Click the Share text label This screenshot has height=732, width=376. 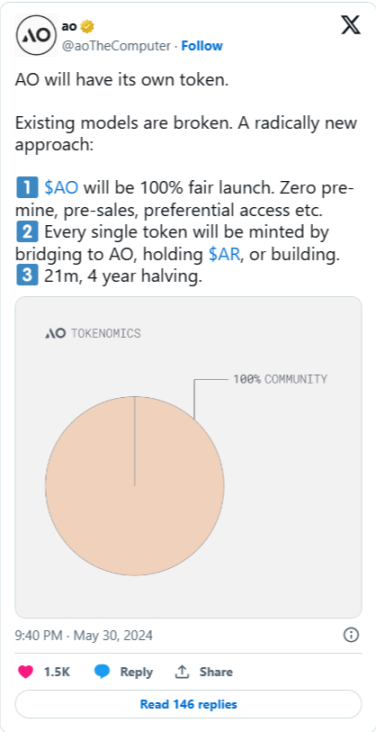[216, 672]
